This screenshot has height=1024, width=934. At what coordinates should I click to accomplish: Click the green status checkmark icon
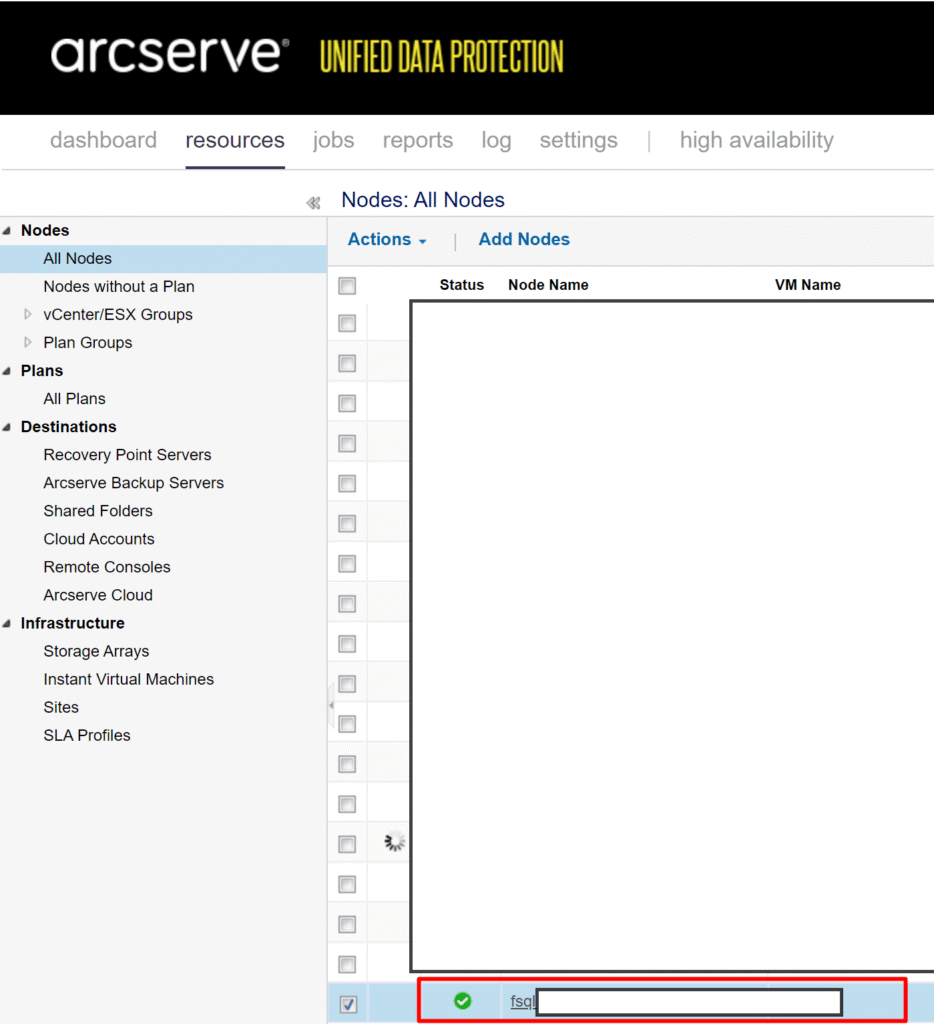click(x=462, y=1000)
